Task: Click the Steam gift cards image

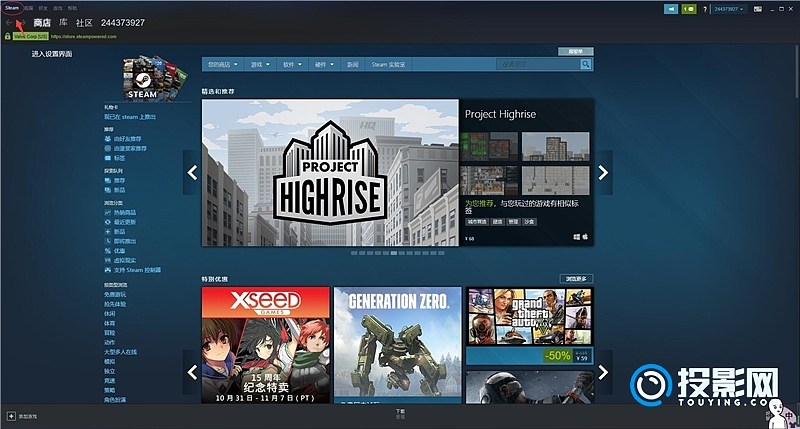Action: click(x=154, y=78)
